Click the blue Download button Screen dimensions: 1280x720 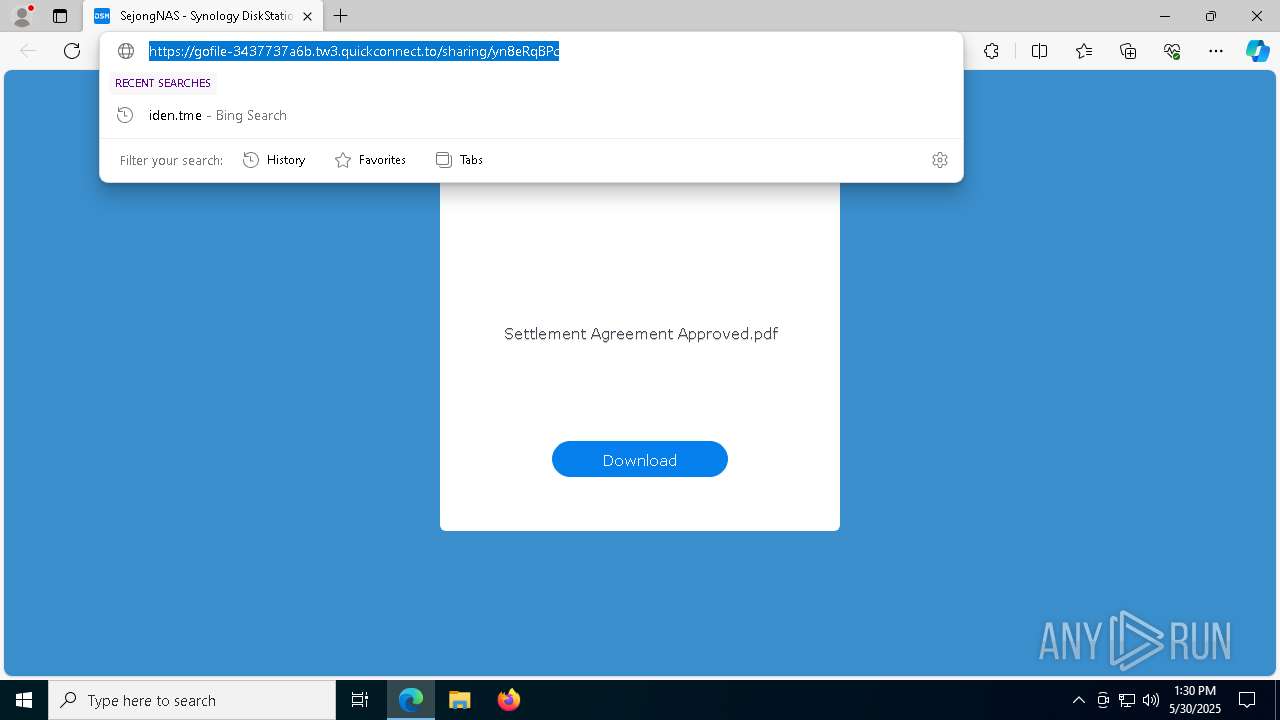click(x=640, y=459)
